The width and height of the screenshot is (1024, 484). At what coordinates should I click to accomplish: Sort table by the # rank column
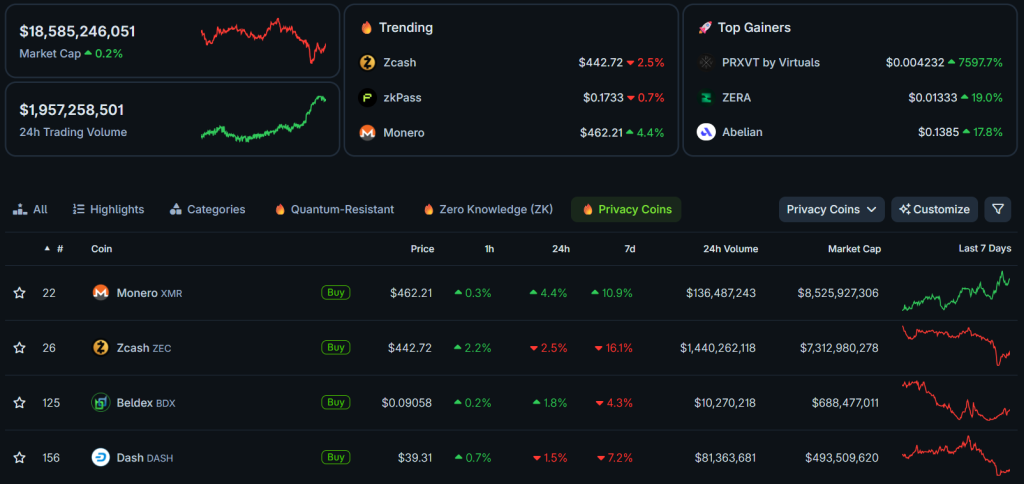(x=59, y=249)
